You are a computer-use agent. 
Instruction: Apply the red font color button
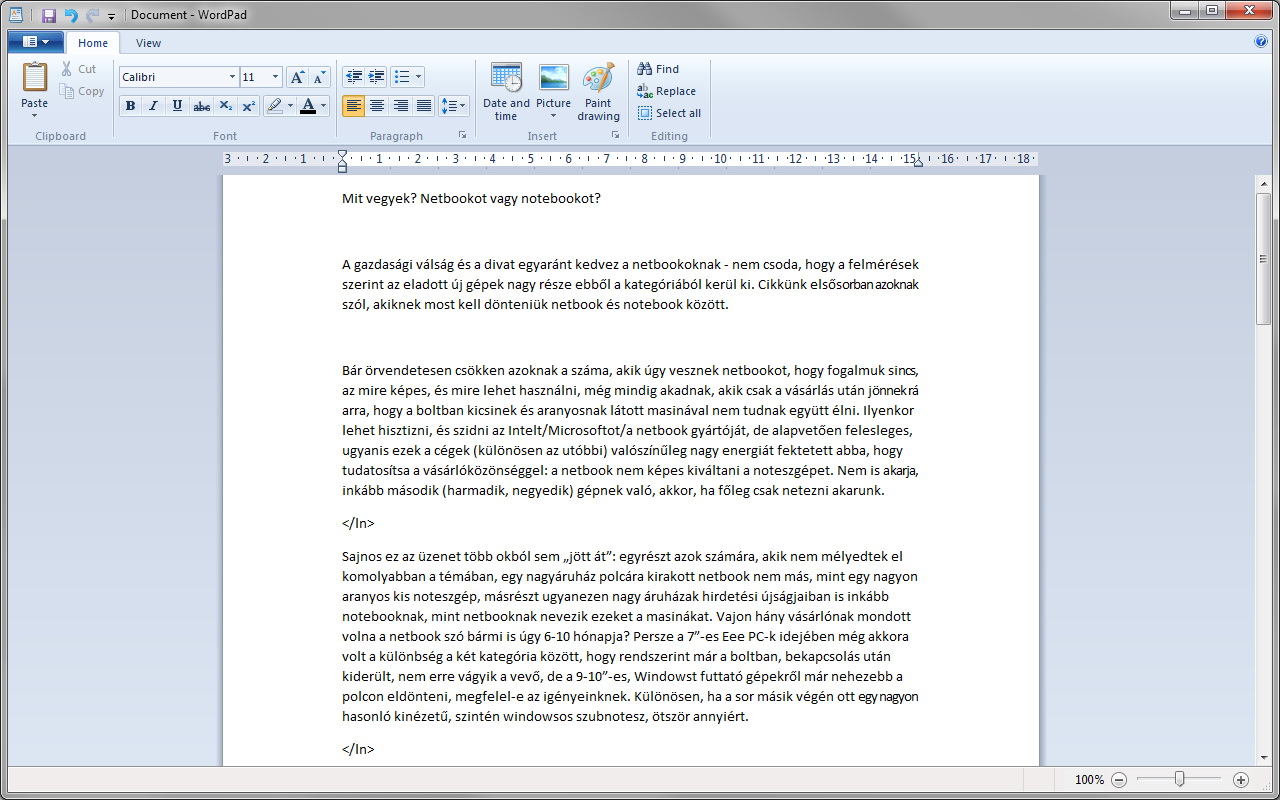[x=308, y=105]
